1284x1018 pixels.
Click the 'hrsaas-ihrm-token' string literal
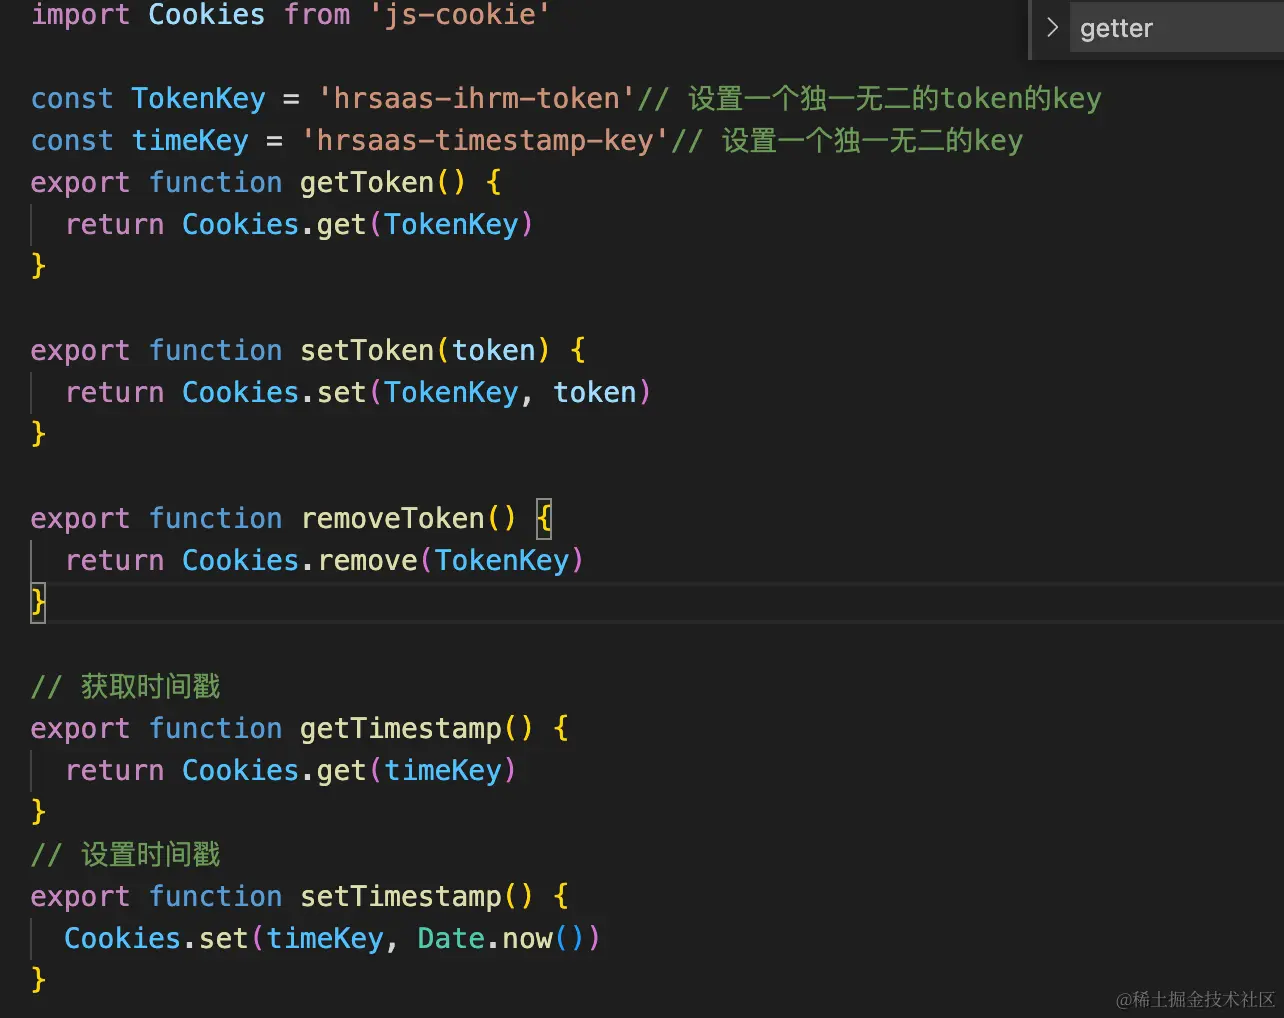pos(476,98)
